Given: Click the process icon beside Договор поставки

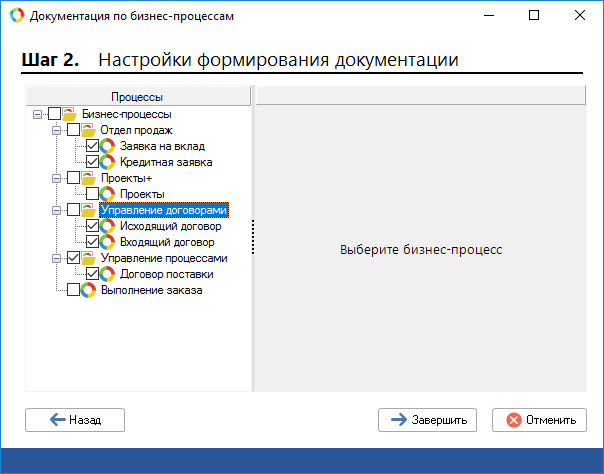Looking at the screenshot, I should 108,274.
